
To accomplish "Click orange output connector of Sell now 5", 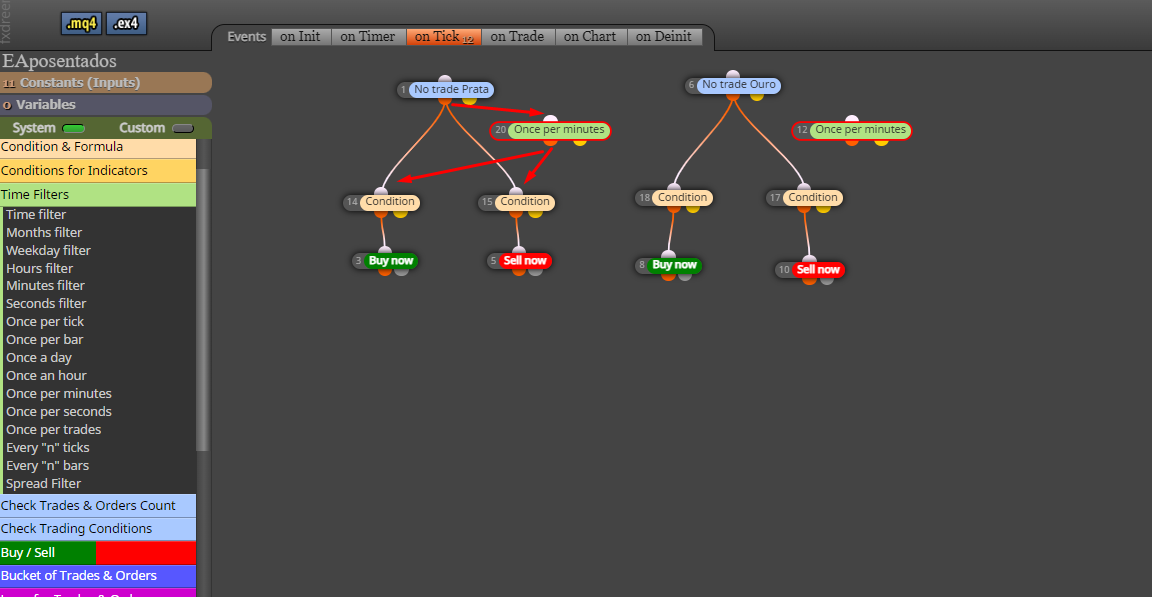I will click(519, 271).
